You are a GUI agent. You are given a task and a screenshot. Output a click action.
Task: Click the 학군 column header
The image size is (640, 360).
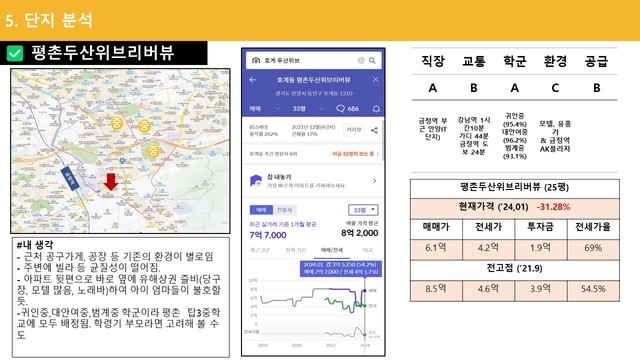point(514,61)
